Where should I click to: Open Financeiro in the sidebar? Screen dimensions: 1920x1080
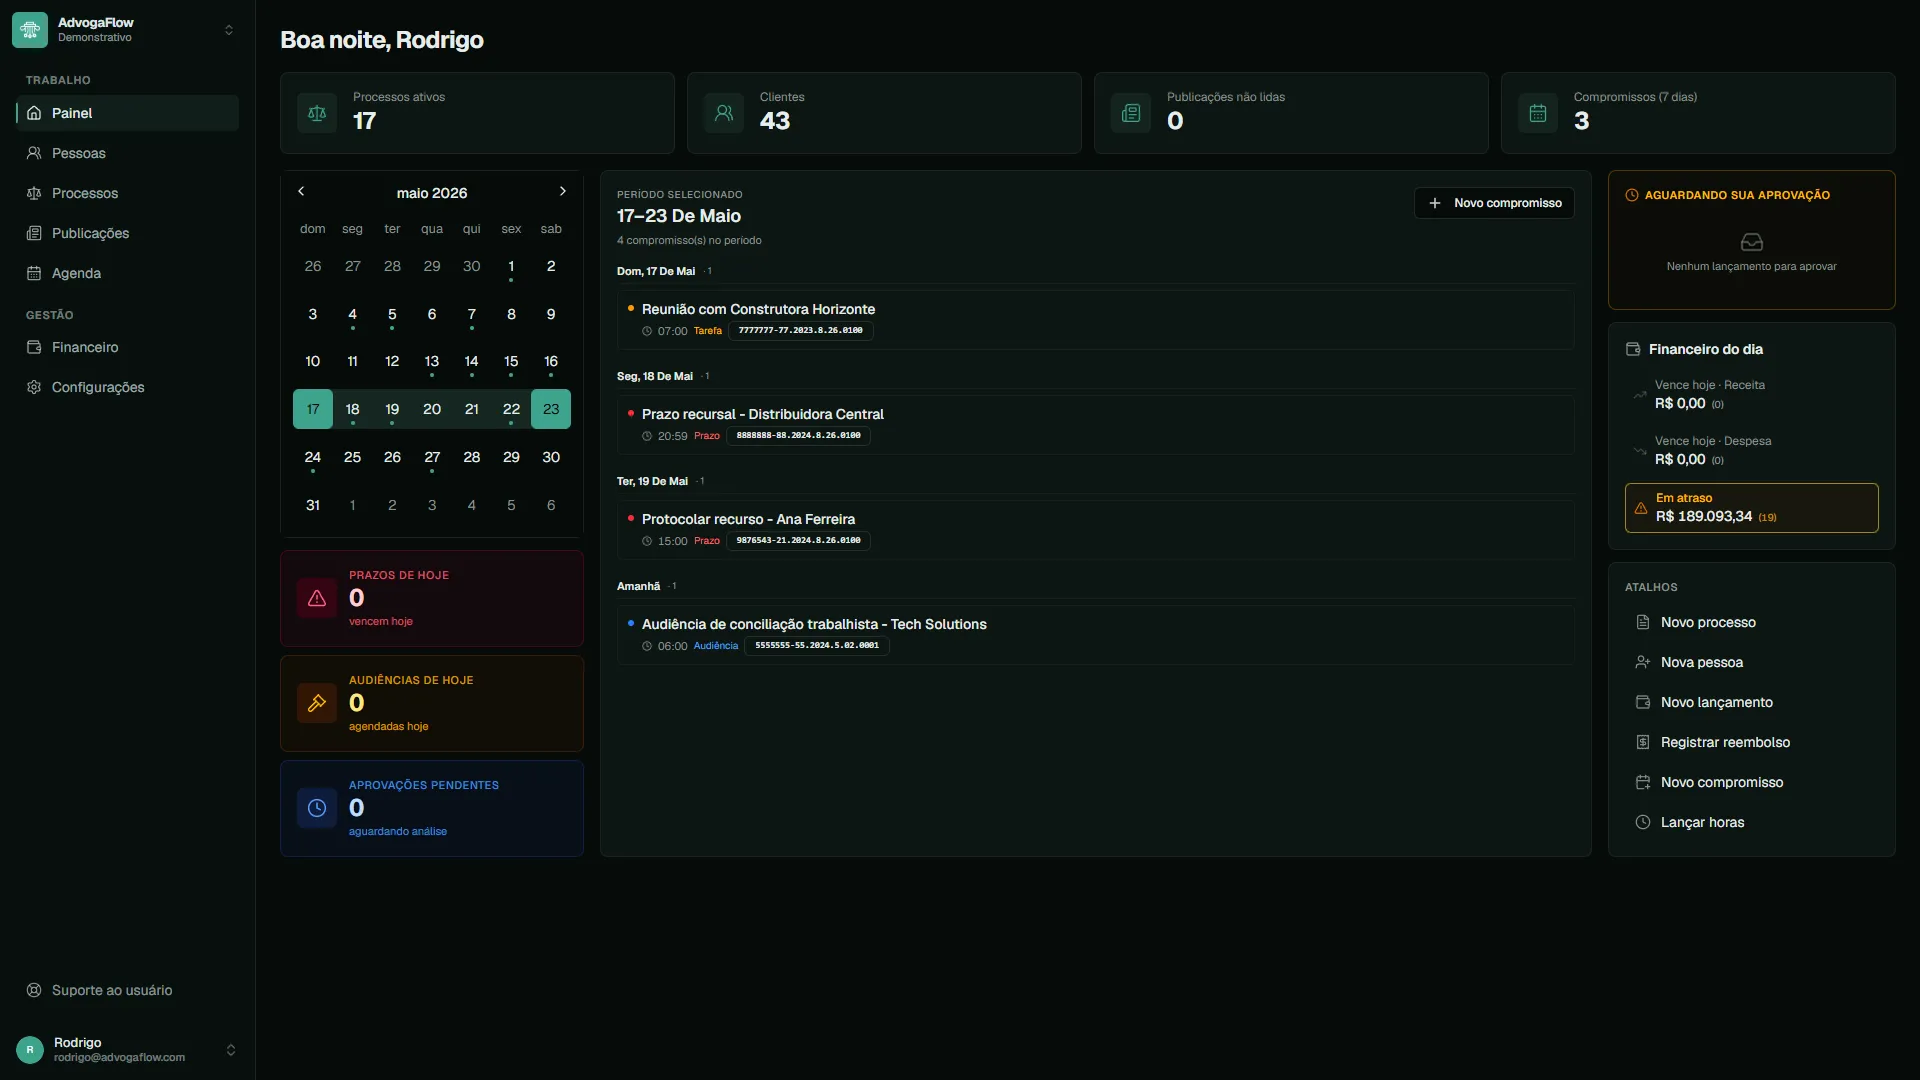coord(127,347)
